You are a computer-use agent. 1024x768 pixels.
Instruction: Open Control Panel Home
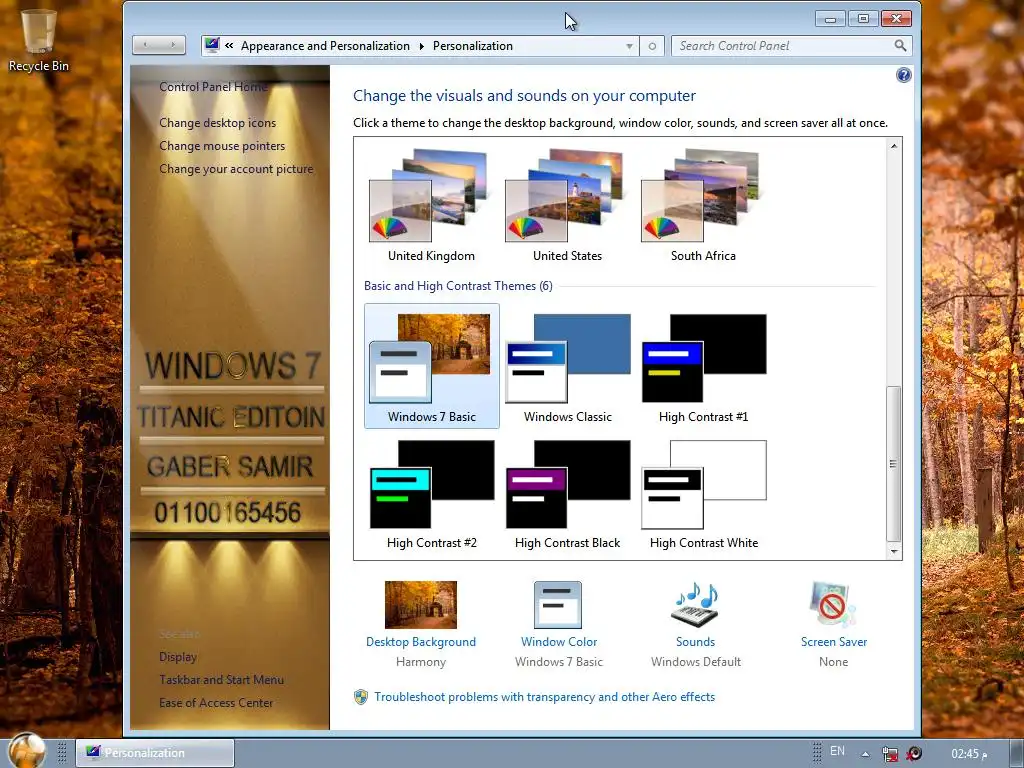click(x=213, y=87)
